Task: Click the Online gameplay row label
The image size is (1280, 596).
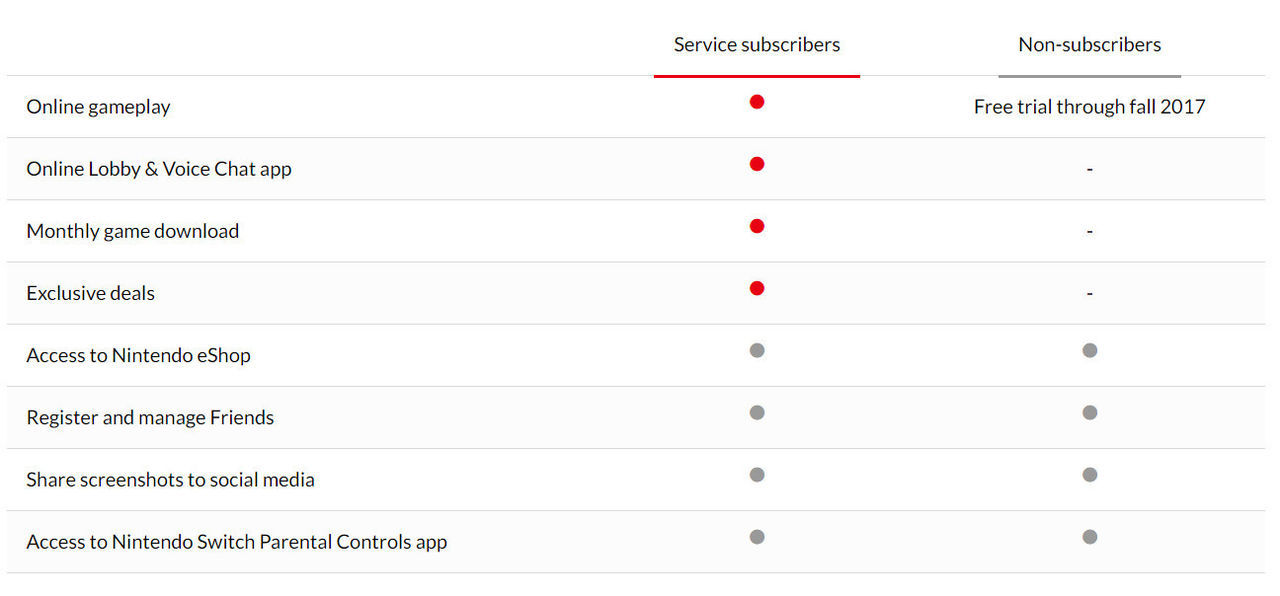Action: click(98, 107)
